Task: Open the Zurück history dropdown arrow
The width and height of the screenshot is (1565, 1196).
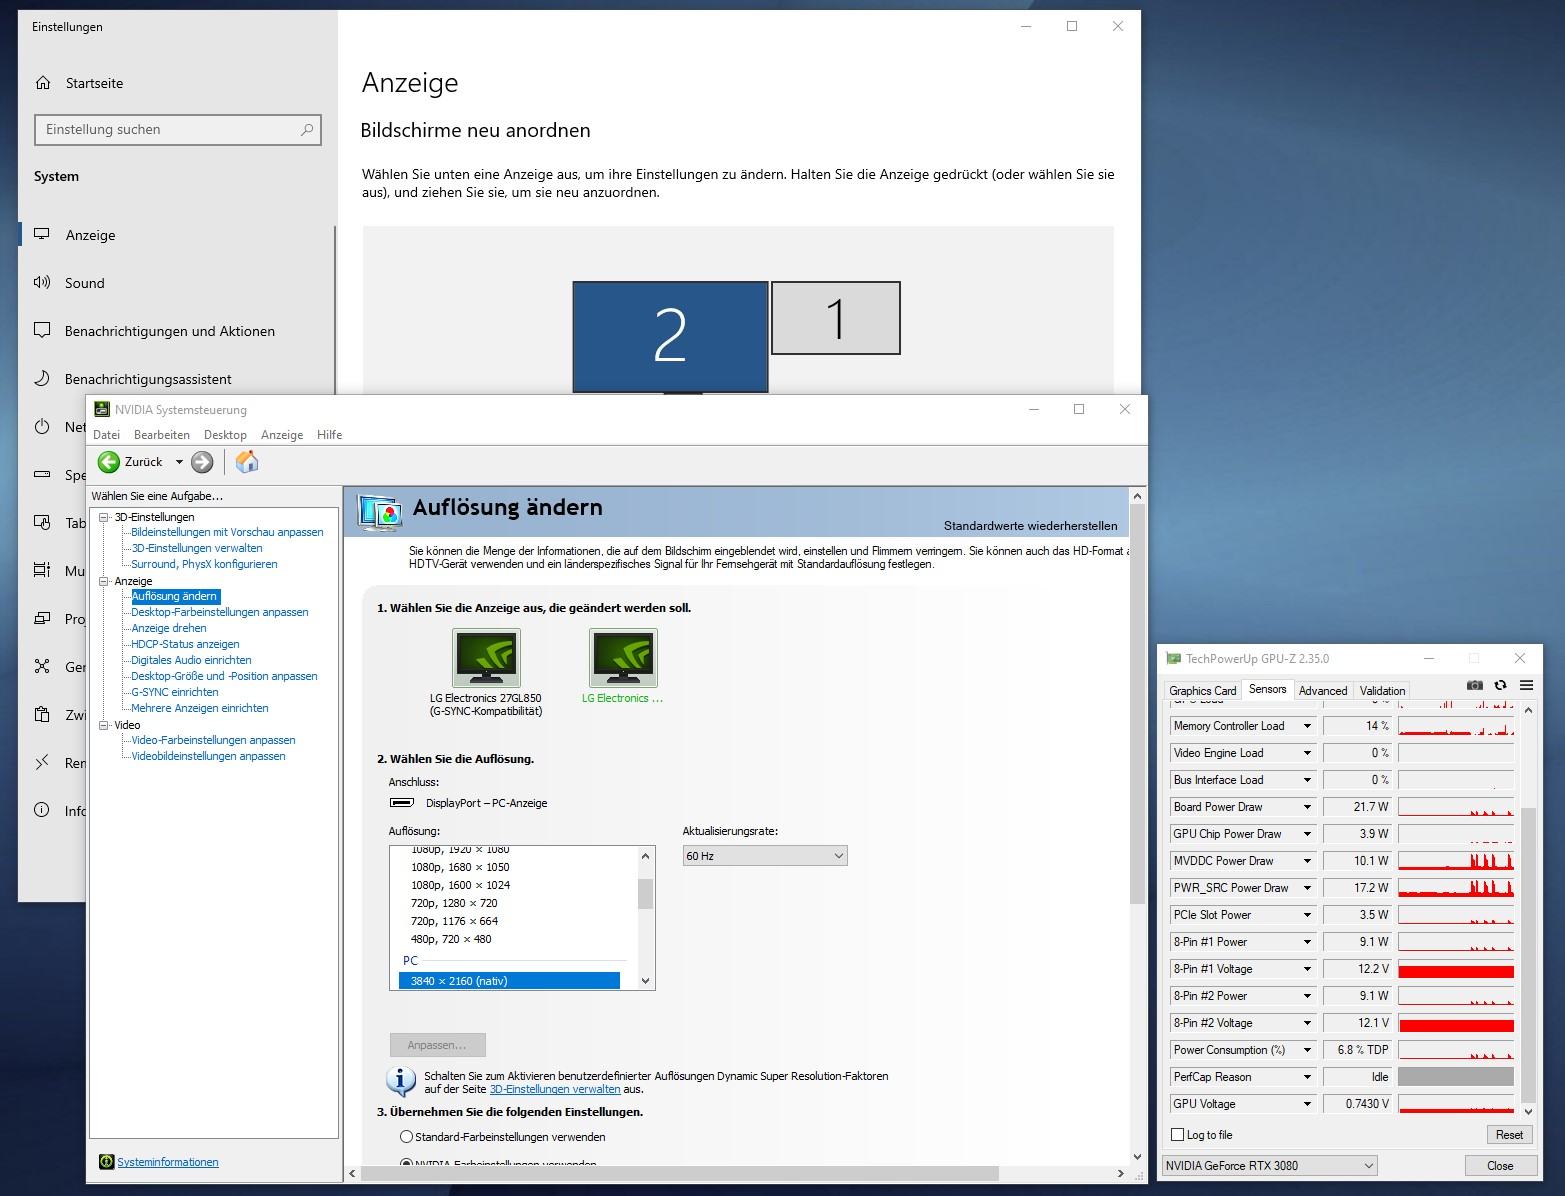Action: [x=179, y=462]
